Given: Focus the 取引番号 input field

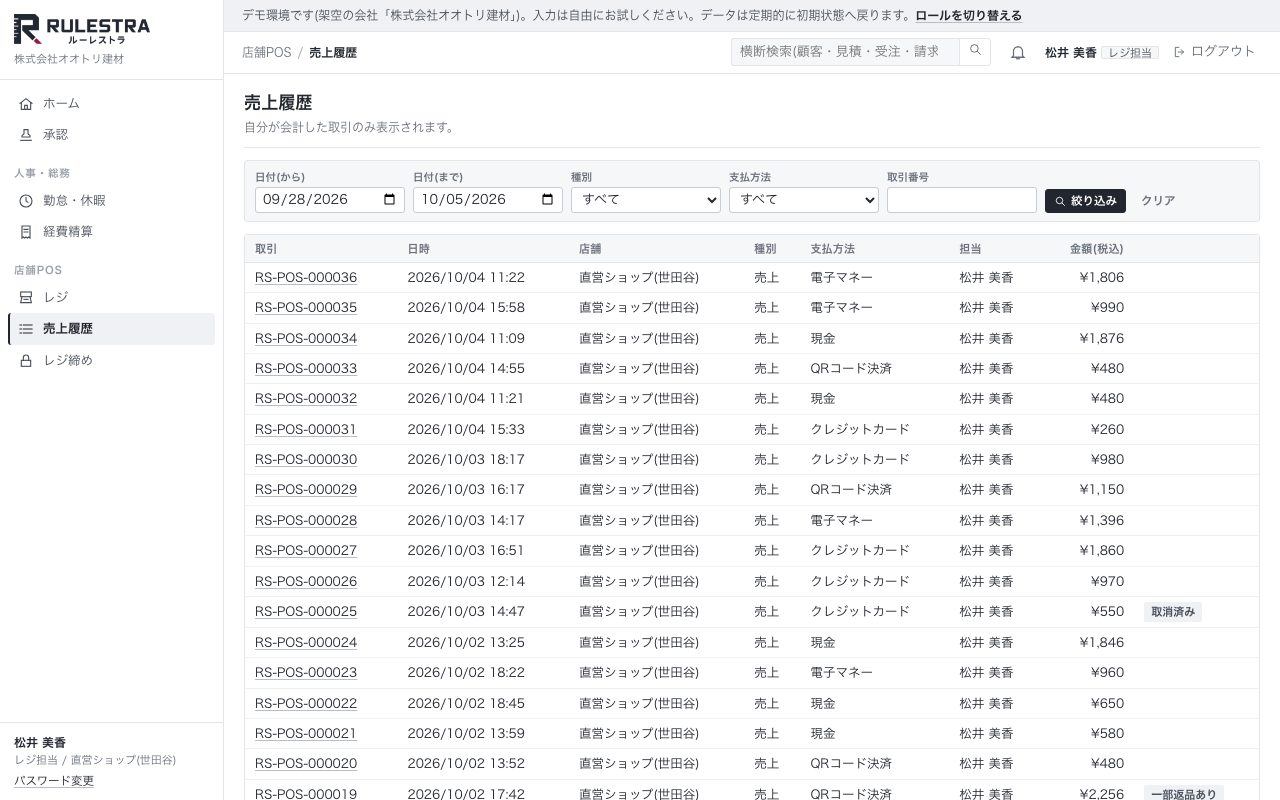Looking at the screenshot, I should [x=962, y=200].
